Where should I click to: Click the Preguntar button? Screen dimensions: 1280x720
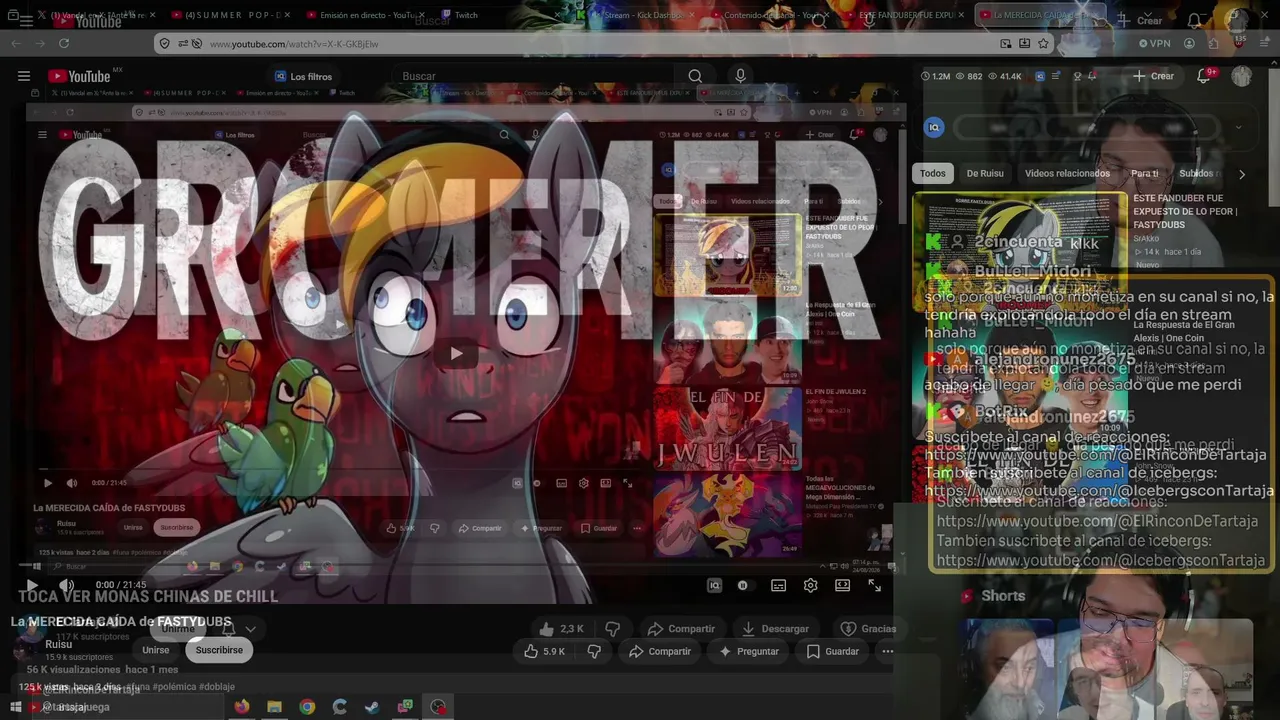748,651
